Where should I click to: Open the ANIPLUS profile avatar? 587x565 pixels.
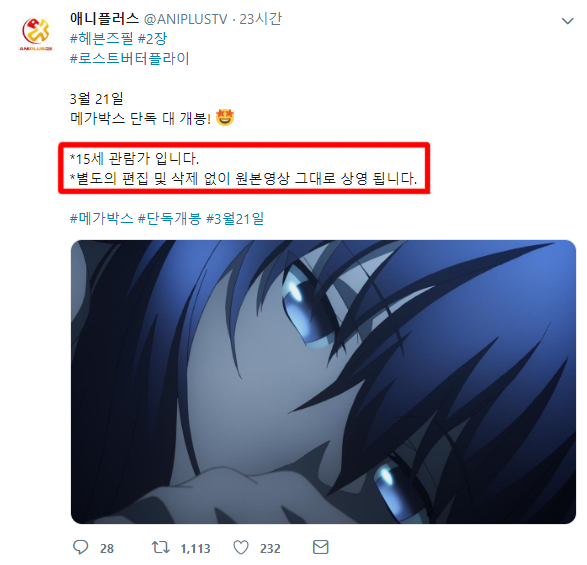[x=36, y=33]
